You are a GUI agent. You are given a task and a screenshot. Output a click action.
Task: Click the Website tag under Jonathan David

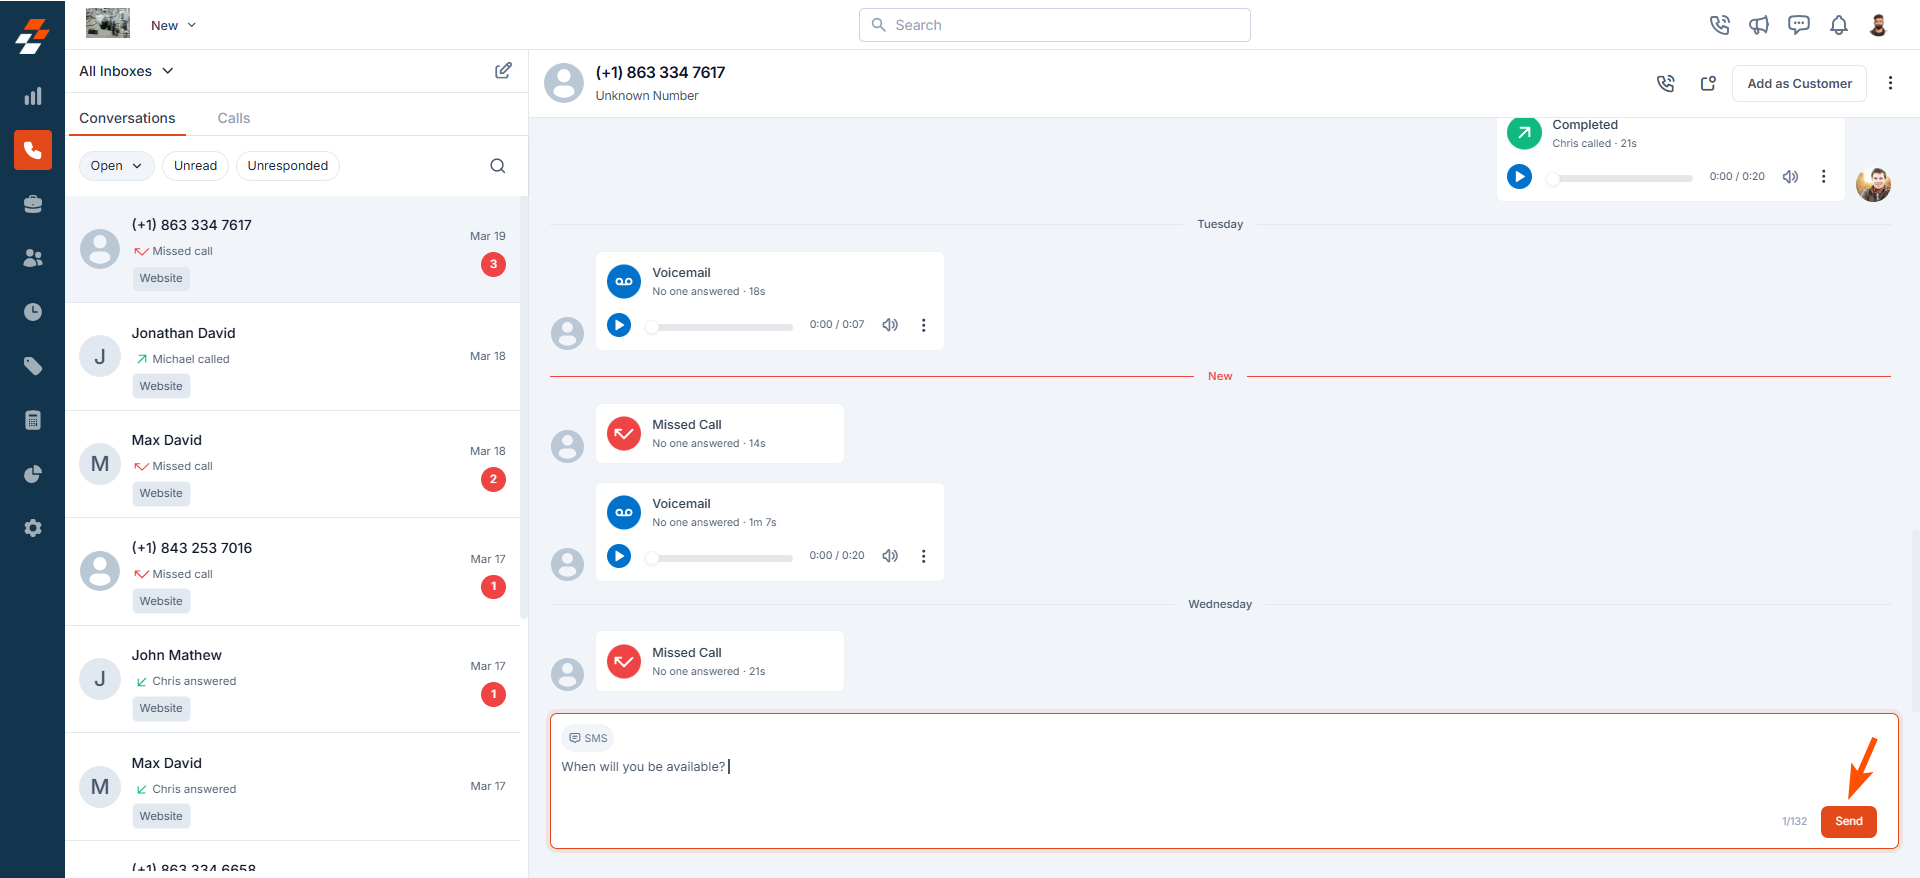(161, 386)
